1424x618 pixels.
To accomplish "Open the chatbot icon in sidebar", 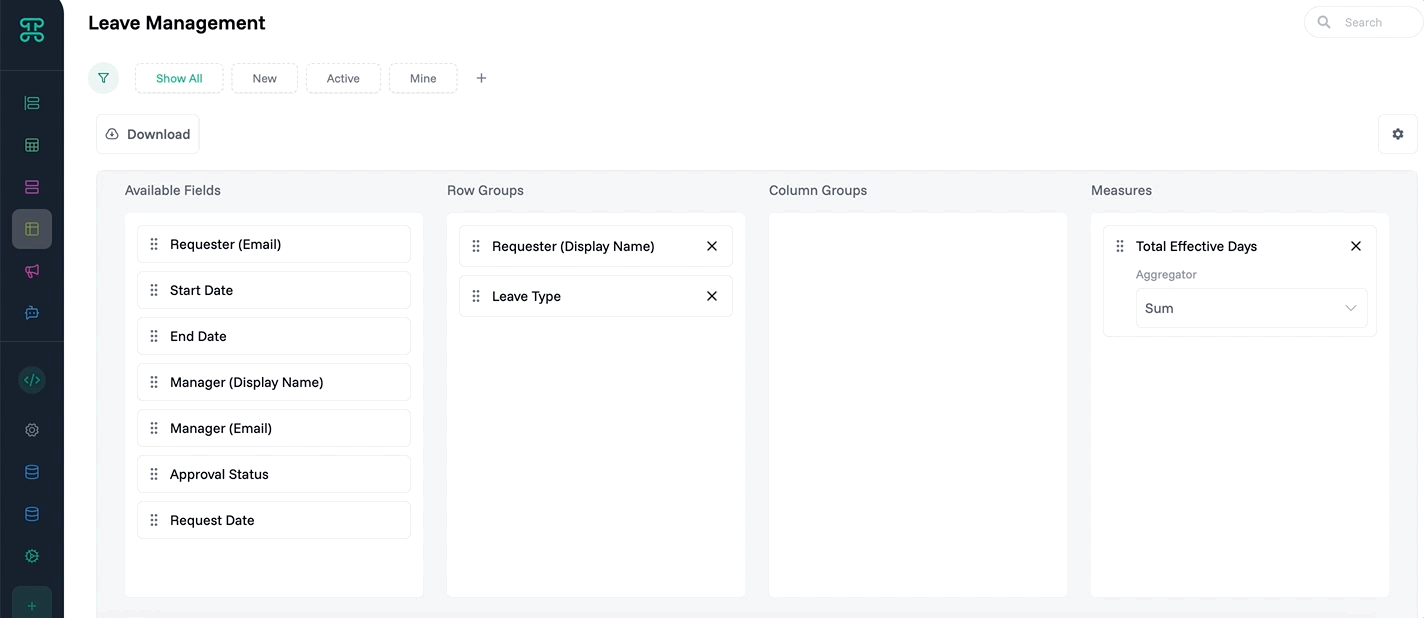I will point(32,313).
